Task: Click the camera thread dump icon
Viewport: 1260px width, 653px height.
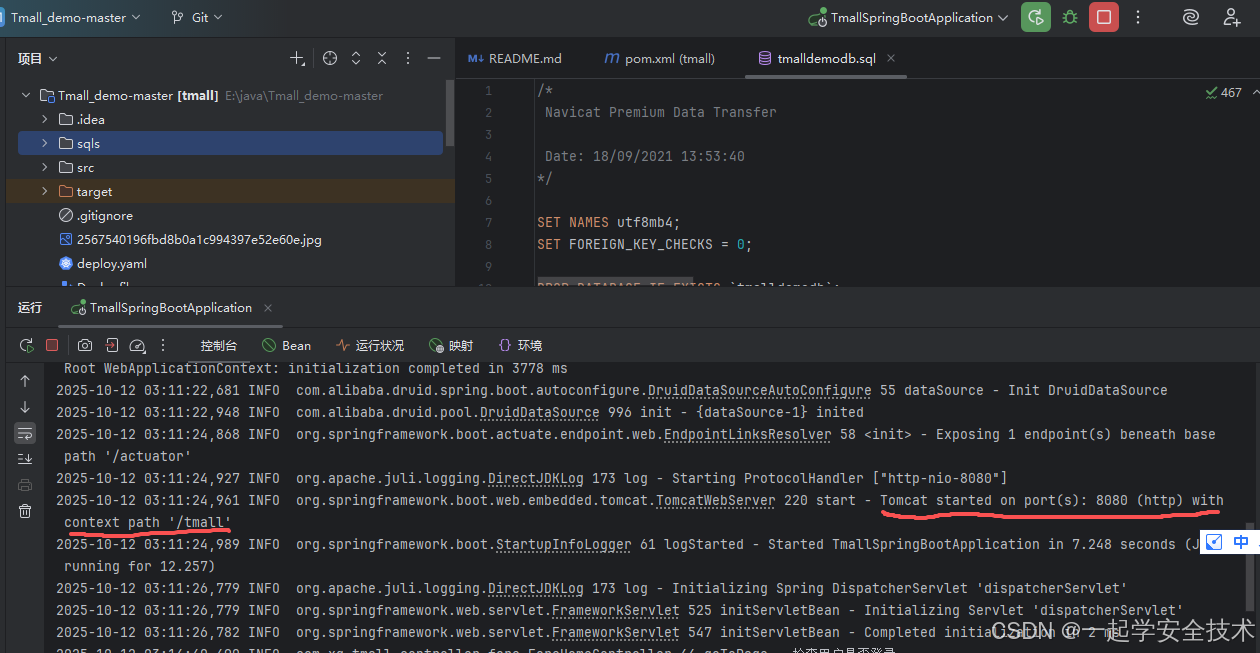Action: (x=85, y=346)
